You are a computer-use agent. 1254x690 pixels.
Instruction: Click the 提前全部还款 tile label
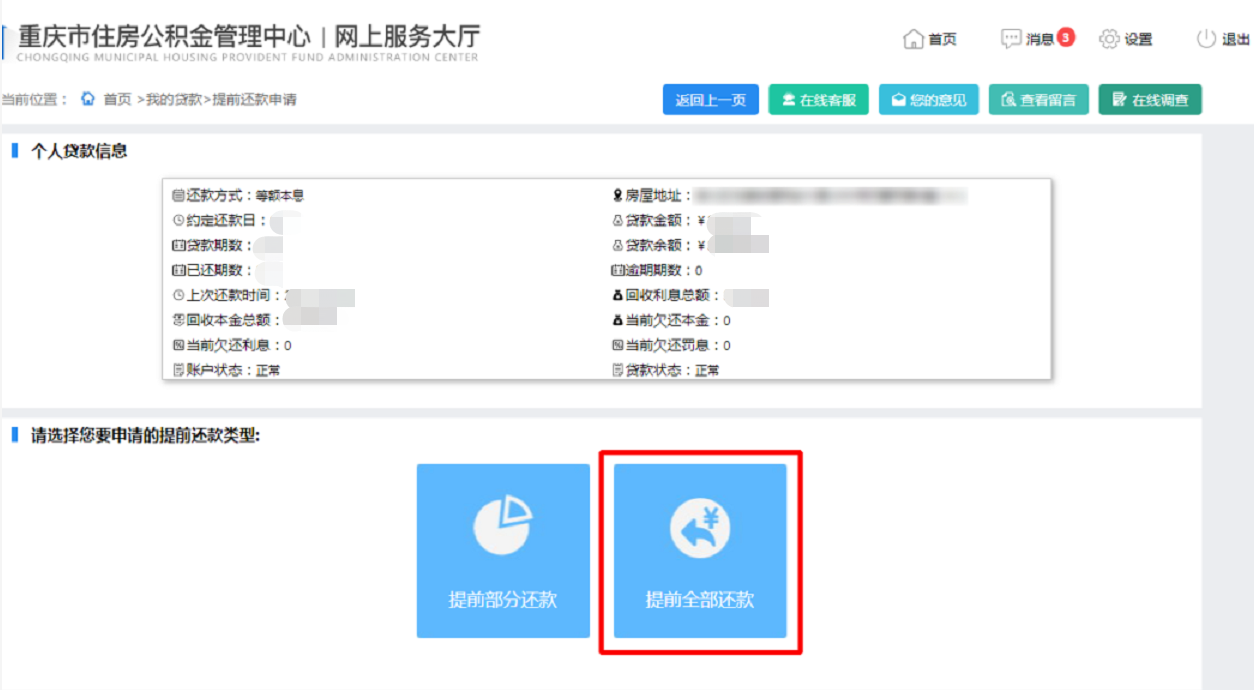[700, 600]
